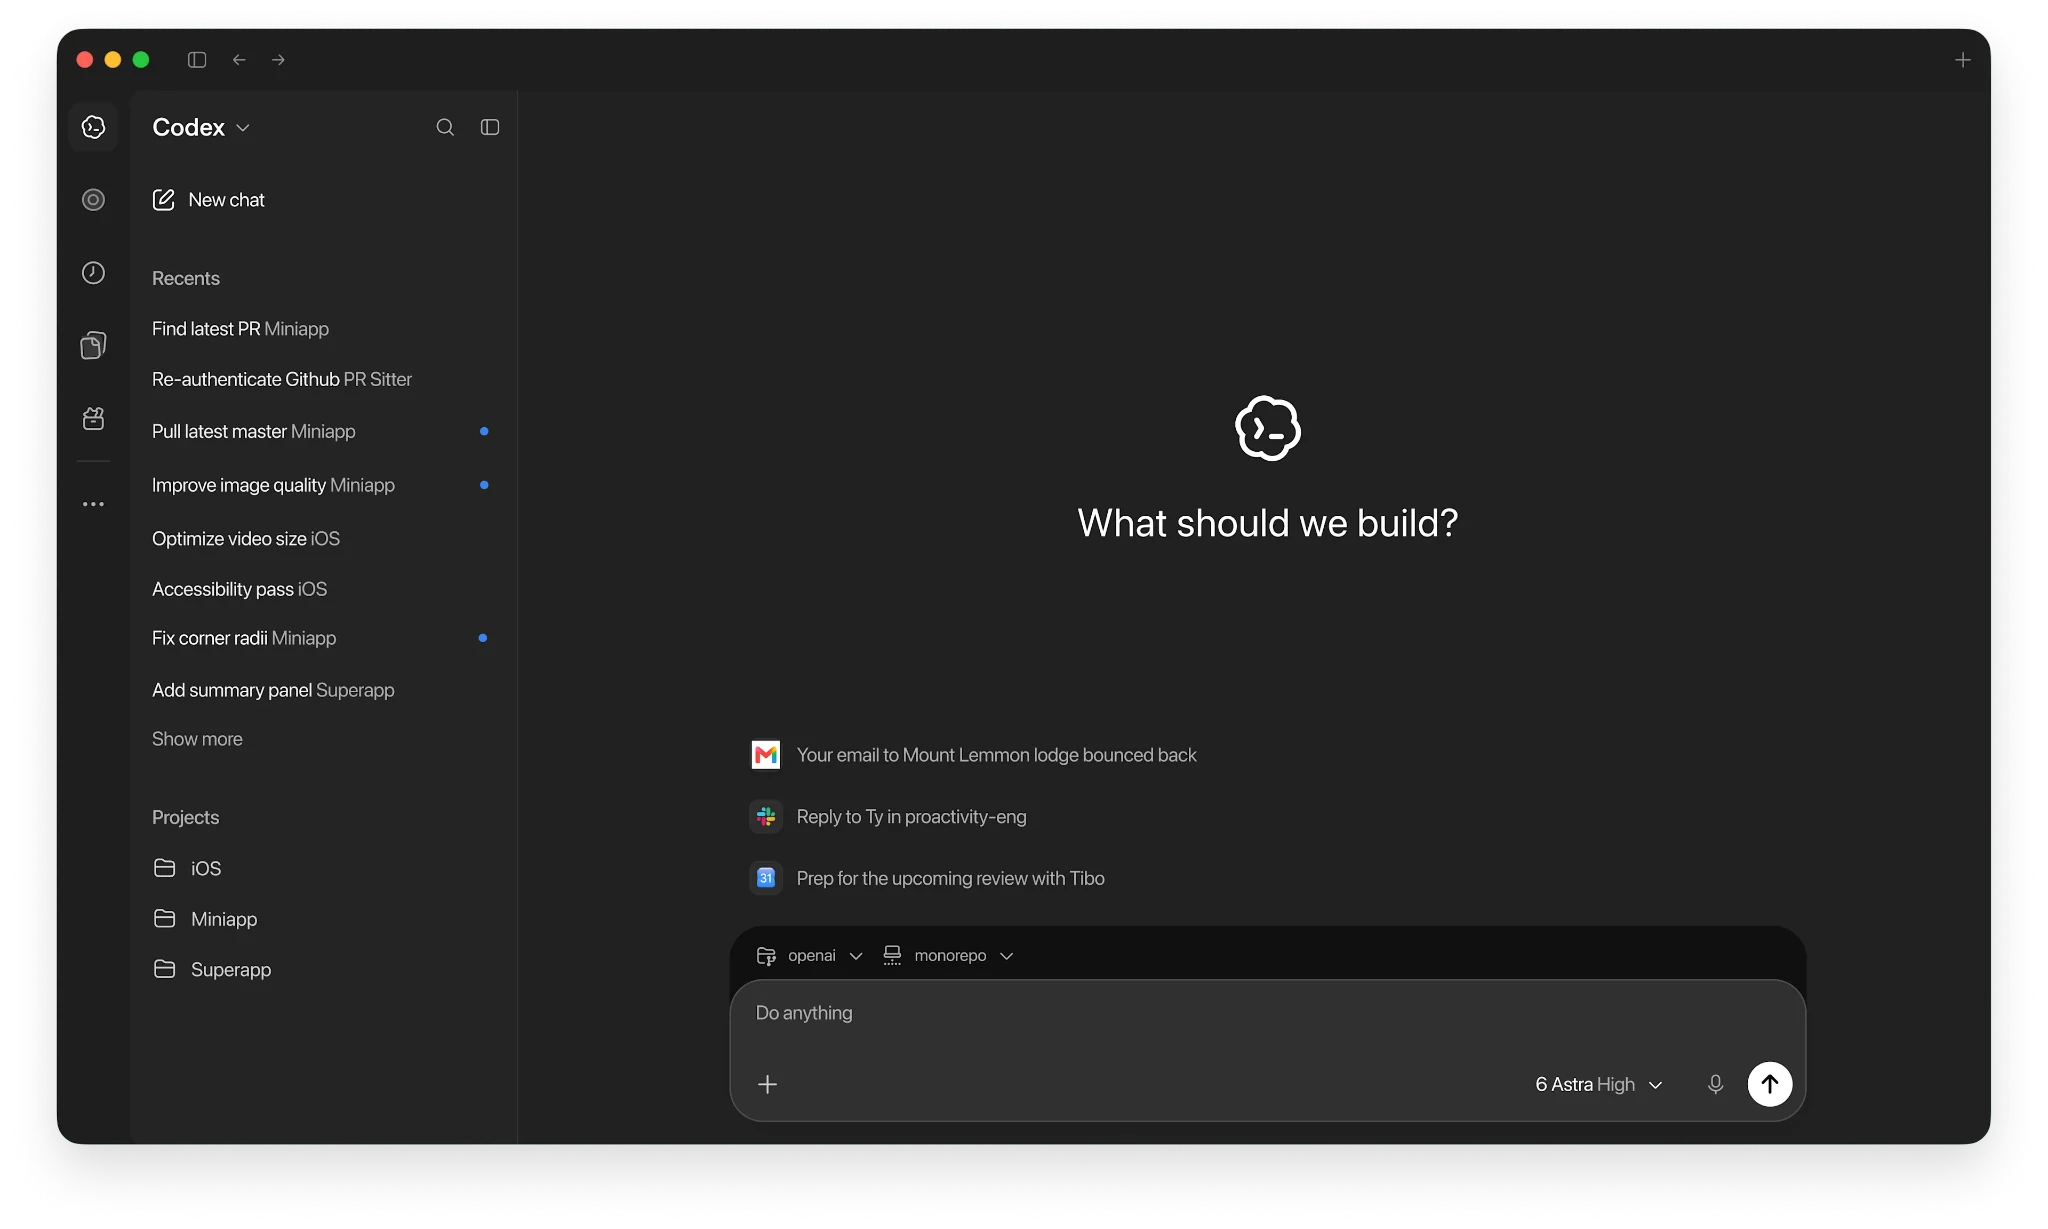This screenshot has width=2048, height=1229.
Task: Open the monorepo environment dropdown
Action: click(x=949, y=956)
